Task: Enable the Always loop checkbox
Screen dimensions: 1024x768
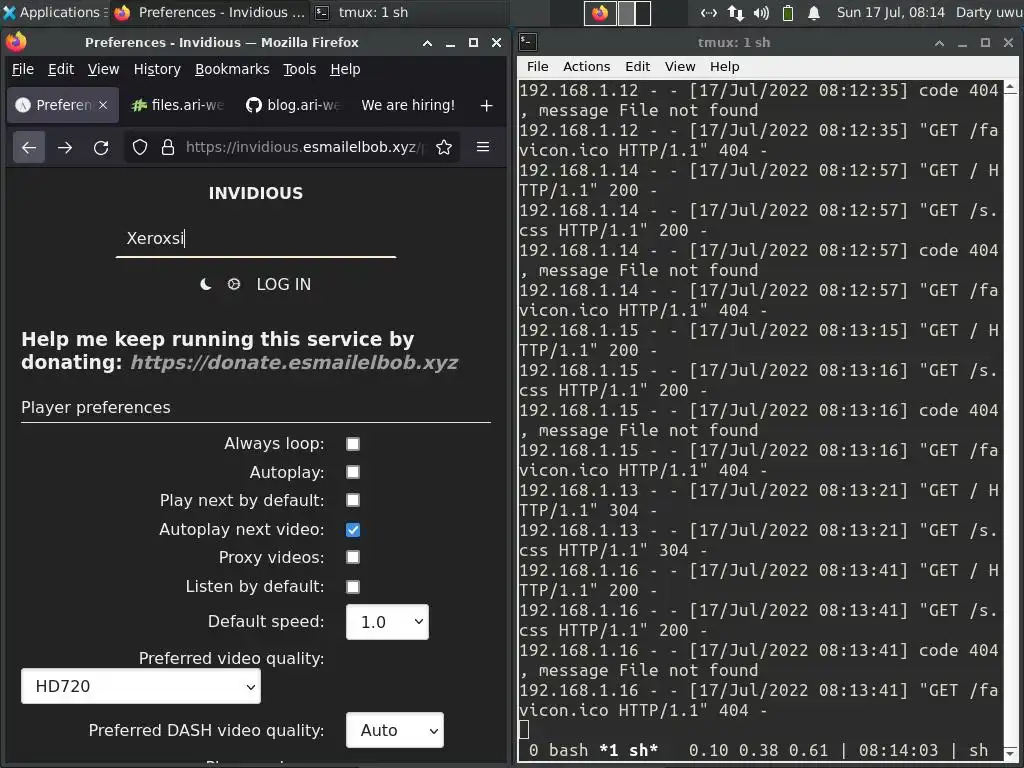Action: tap(353, 444)
